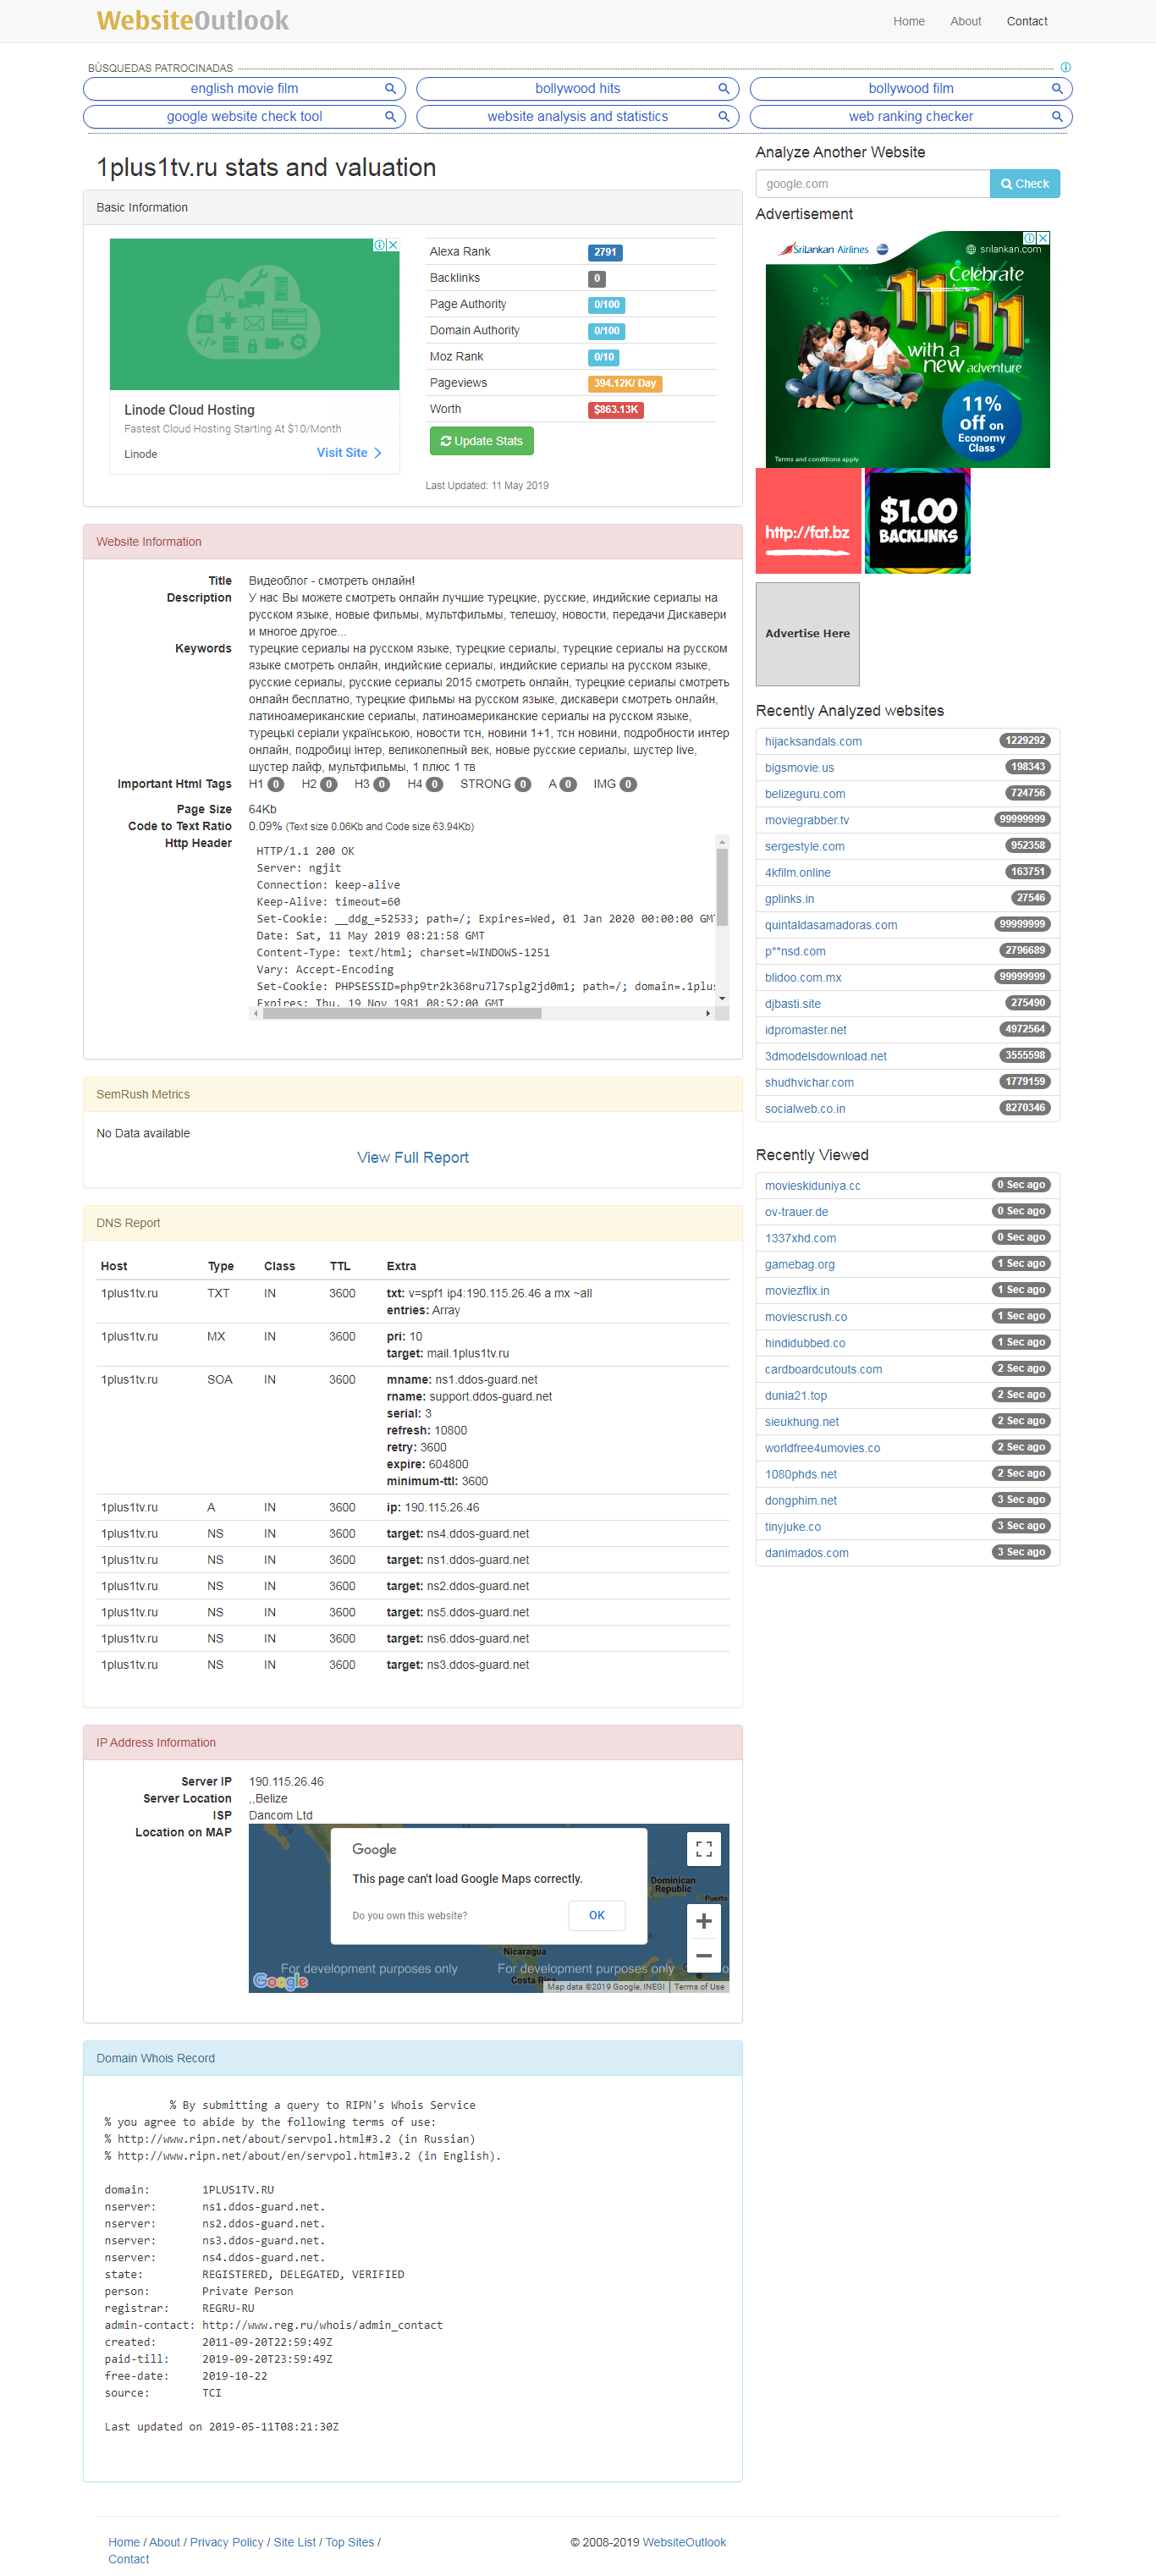Open footer WebsiteOutlook copyright link

pyautogui.click(x=684, y=2542)
